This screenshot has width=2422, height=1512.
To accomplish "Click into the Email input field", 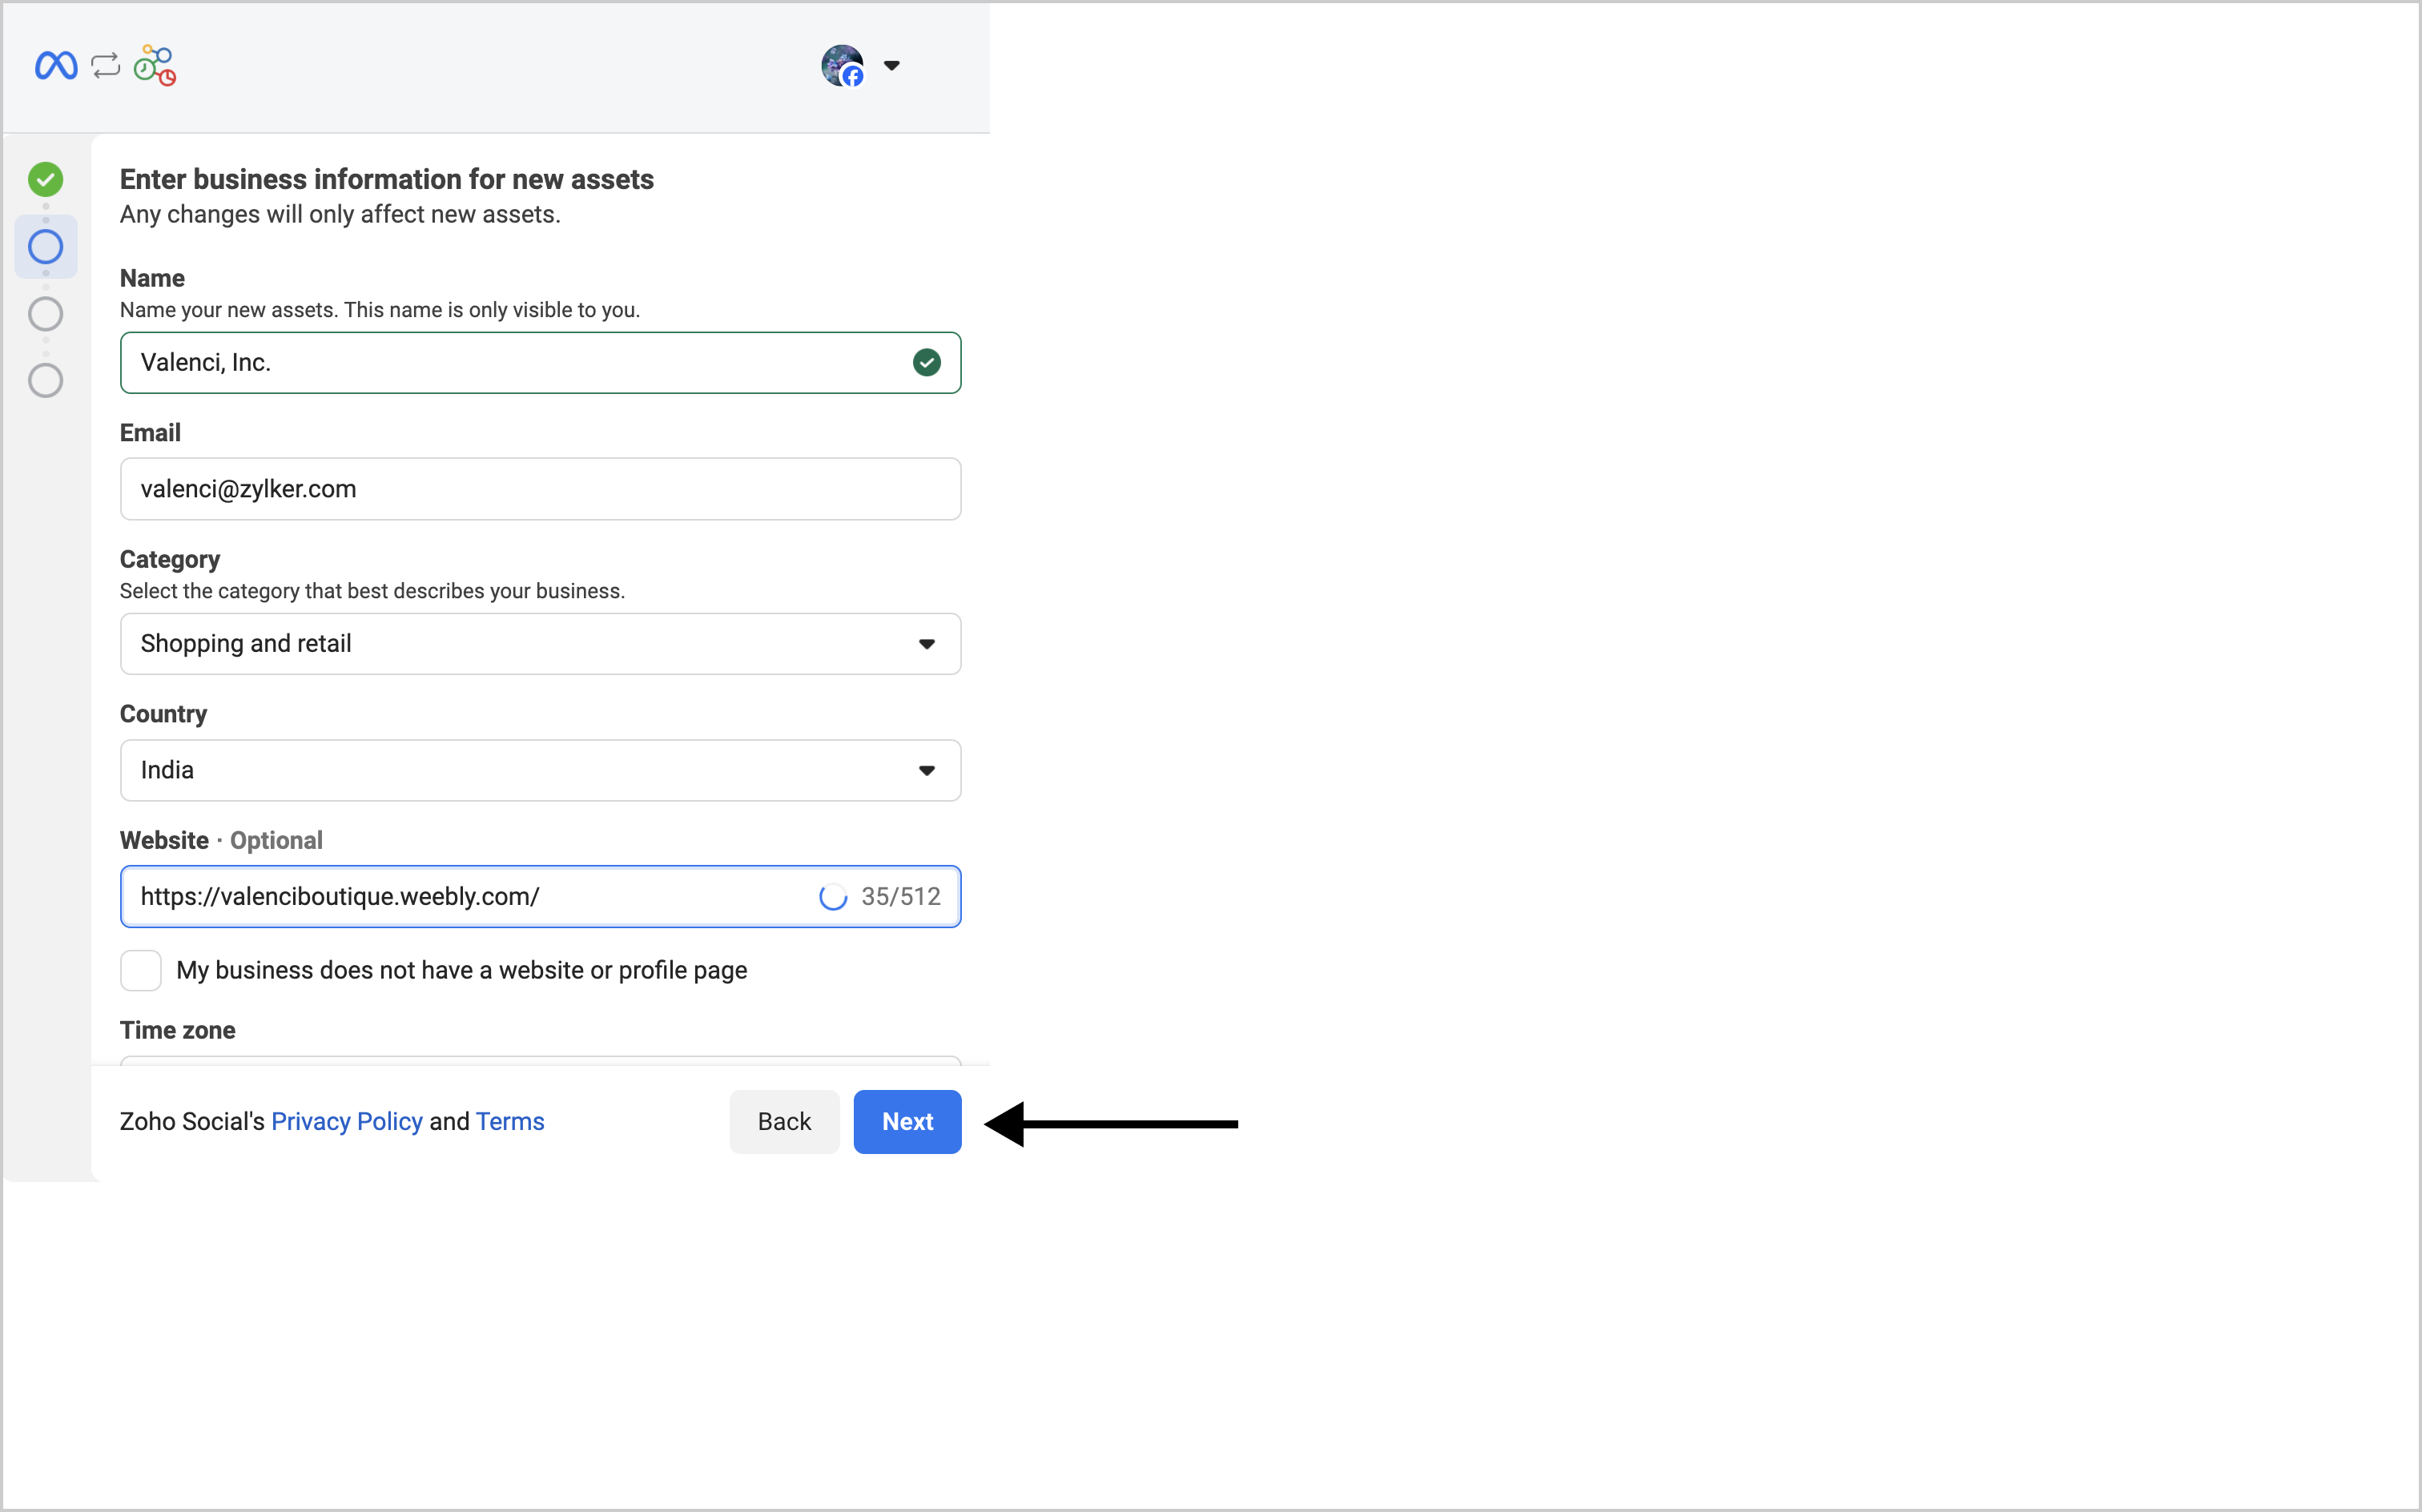I will (540, 489).
